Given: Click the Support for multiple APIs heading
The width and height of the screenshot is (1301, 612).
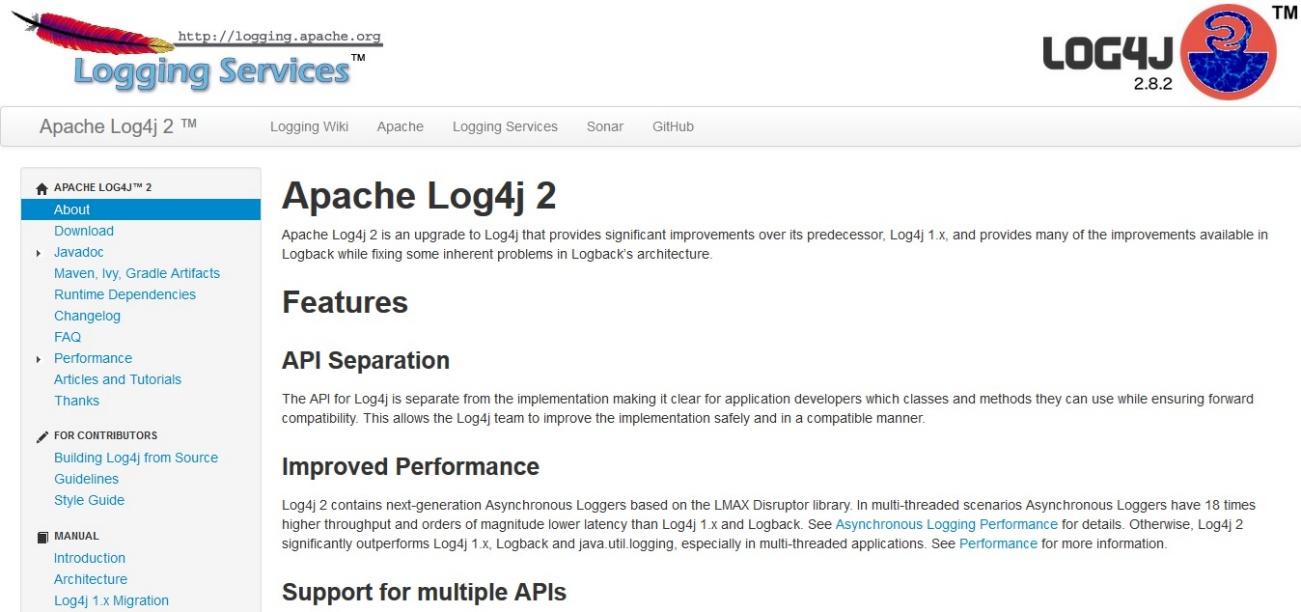Looking at the screenshot, I should pyautogui.click(x=424, y=593).
